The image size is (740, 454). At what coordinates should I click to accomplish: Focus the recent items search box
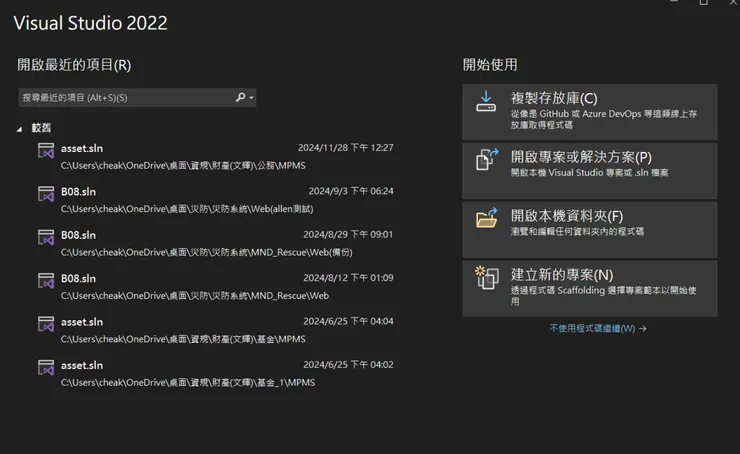(x=137, y=97)
